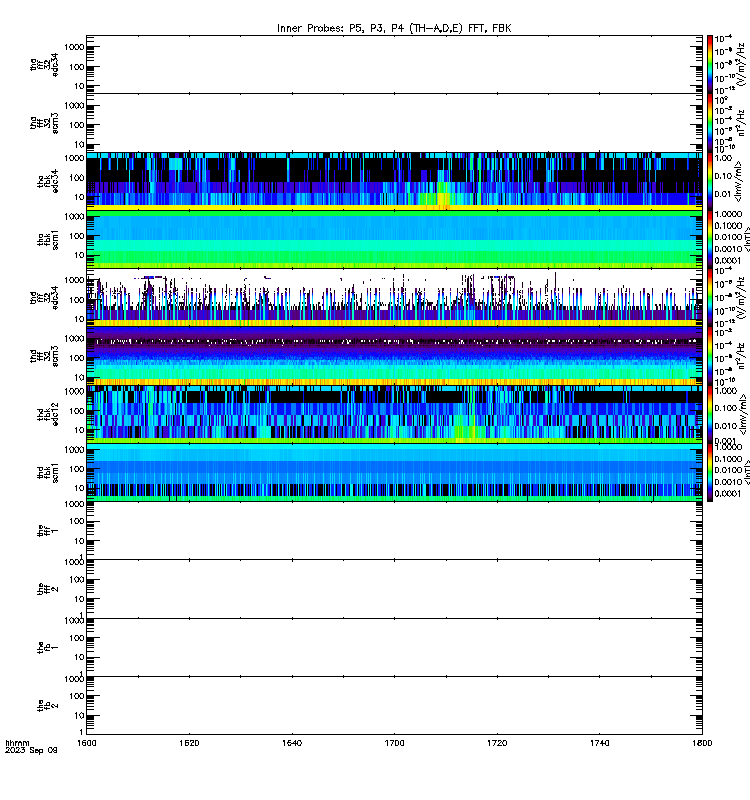
Task: Click the 'the fff 2' axis label
Action: (x=48, y=589)
